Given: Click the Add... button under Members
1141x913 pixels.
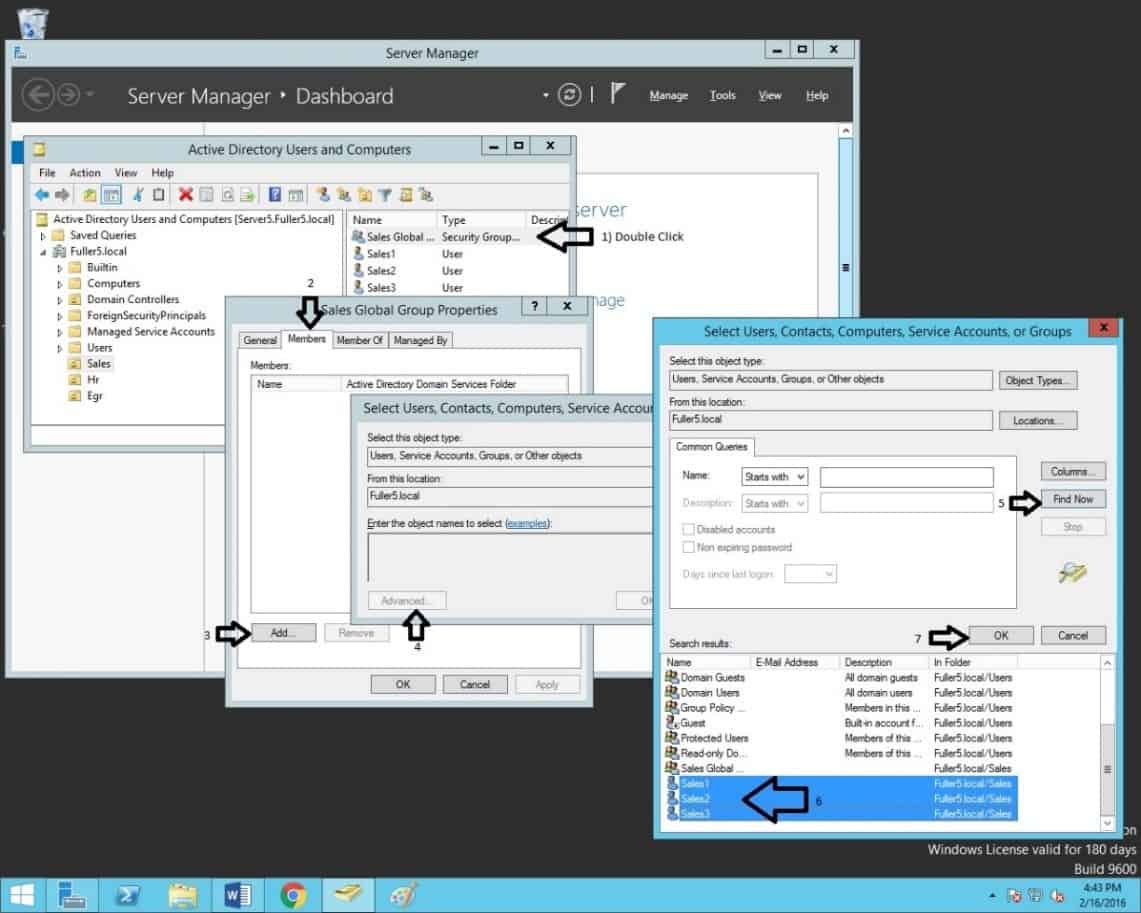Looking at the screenshot, I should coord(283,633).
